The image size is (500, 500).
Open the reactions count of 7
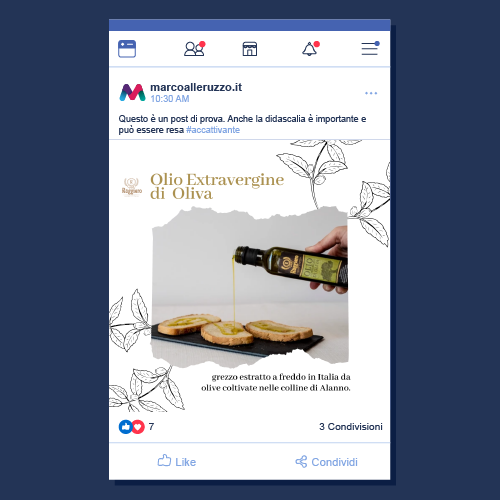point(151,427)
